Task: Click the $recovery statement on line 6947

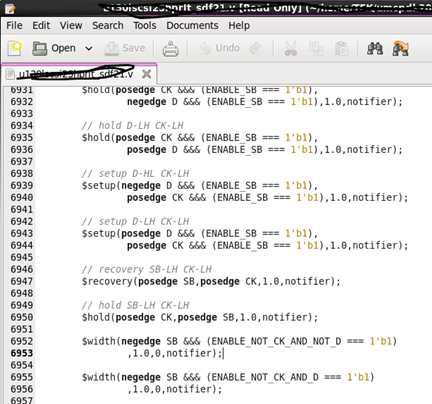Action: point(211,281)
